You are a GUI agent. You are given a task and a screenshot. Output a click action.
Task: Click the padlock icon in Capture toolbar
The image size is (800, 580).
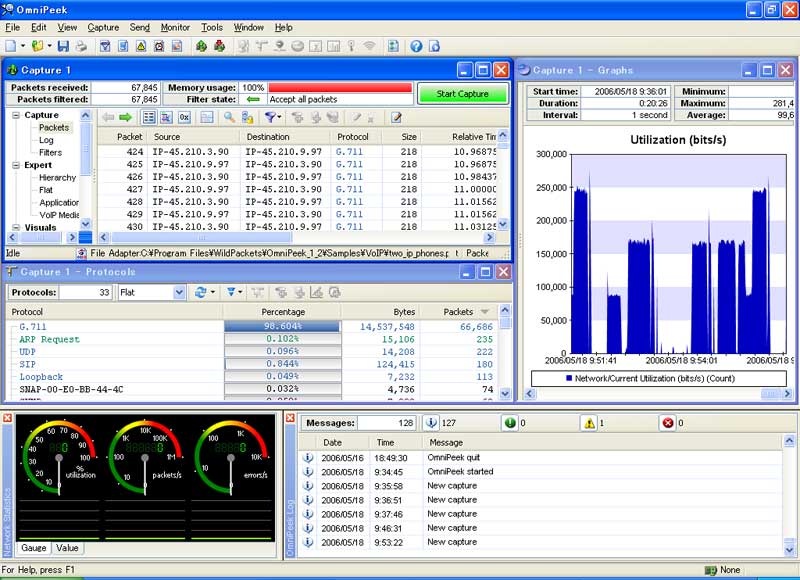[247, 118]
